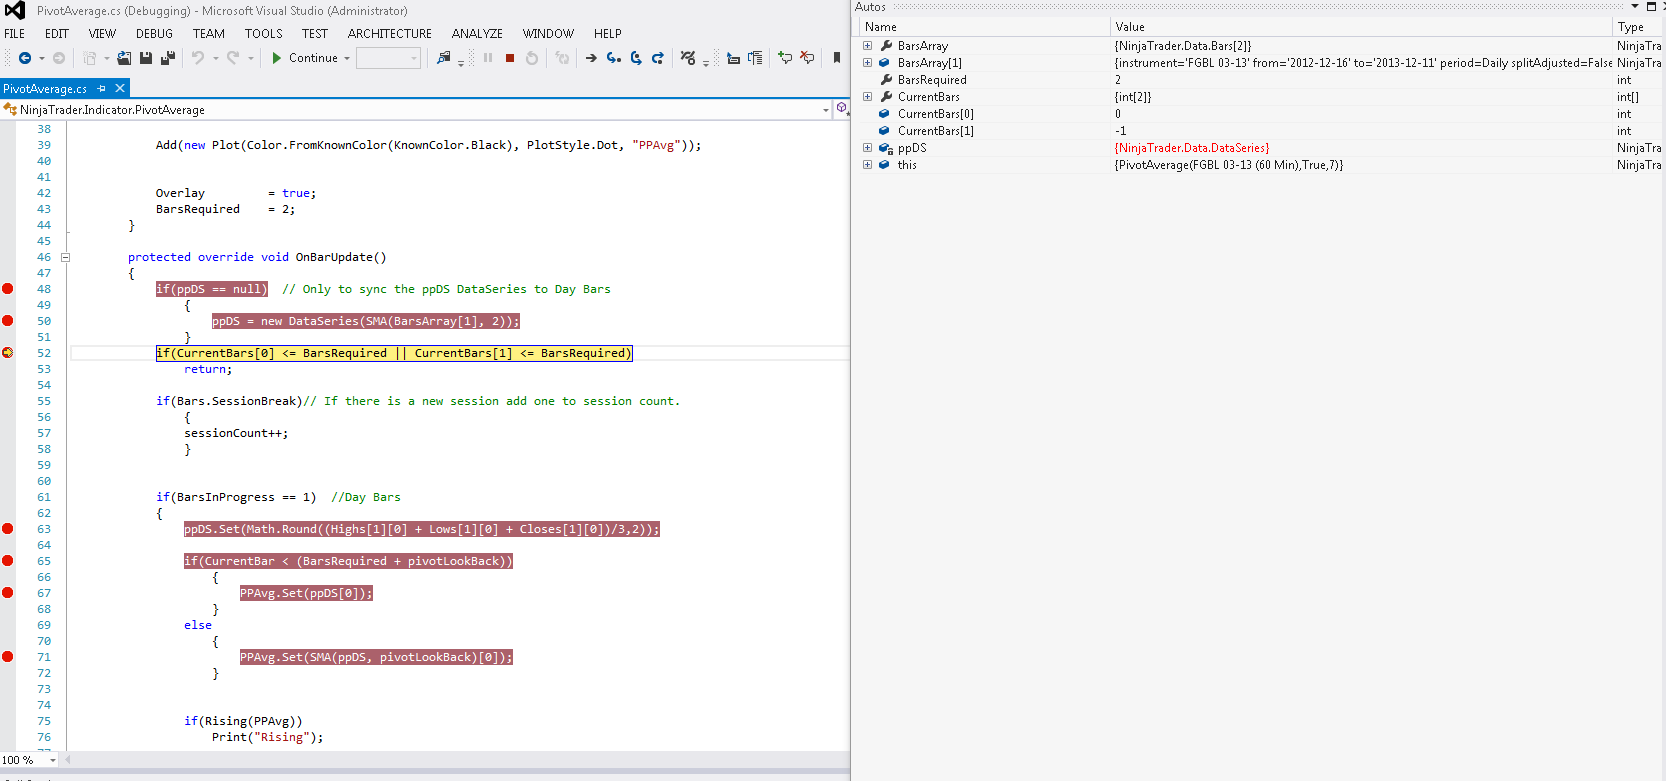Viewport: 1666px width, 781px height.
Task: Open the ARCHITECTURE menu
Action: (390, 33)
